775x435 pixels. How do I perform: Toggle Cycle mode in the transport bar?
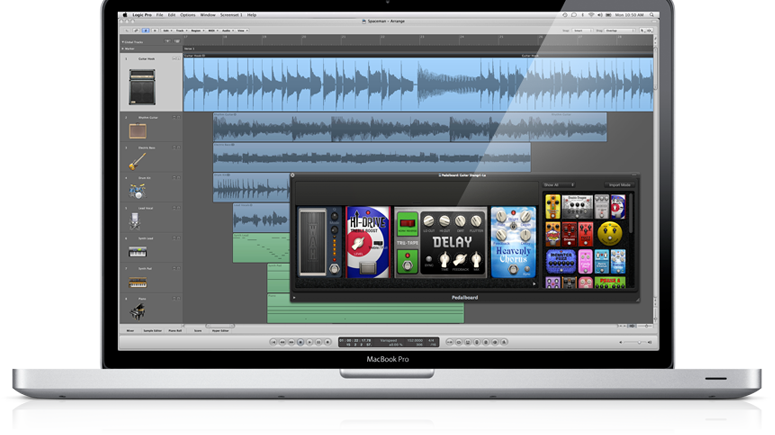[459, 342]
